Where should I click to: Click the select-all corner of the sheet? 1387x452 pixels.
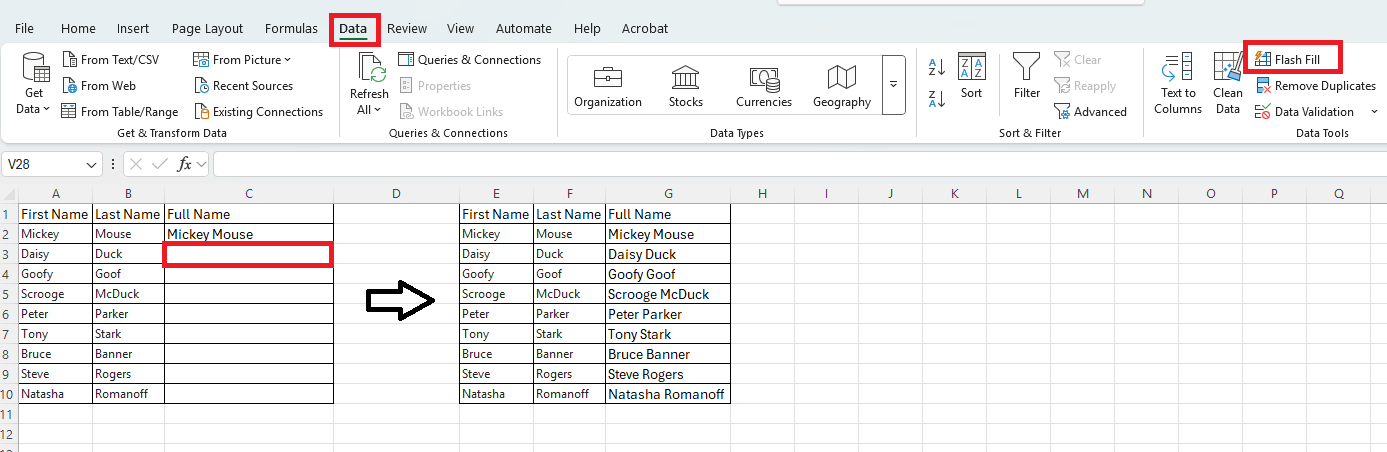click(9, 193)
